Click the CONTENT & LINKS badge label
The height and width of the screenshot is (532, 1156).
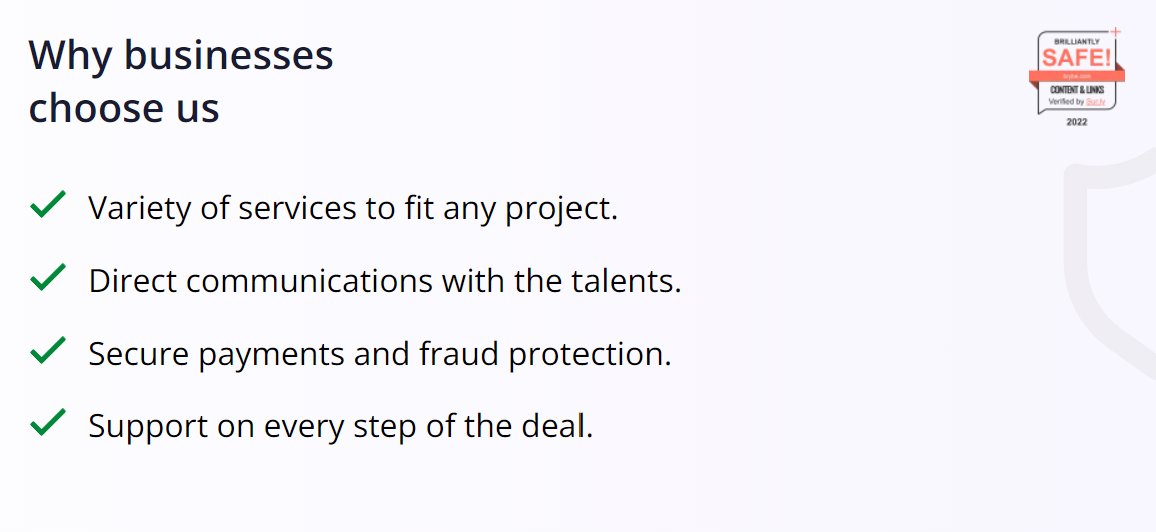coord(1076,90)
